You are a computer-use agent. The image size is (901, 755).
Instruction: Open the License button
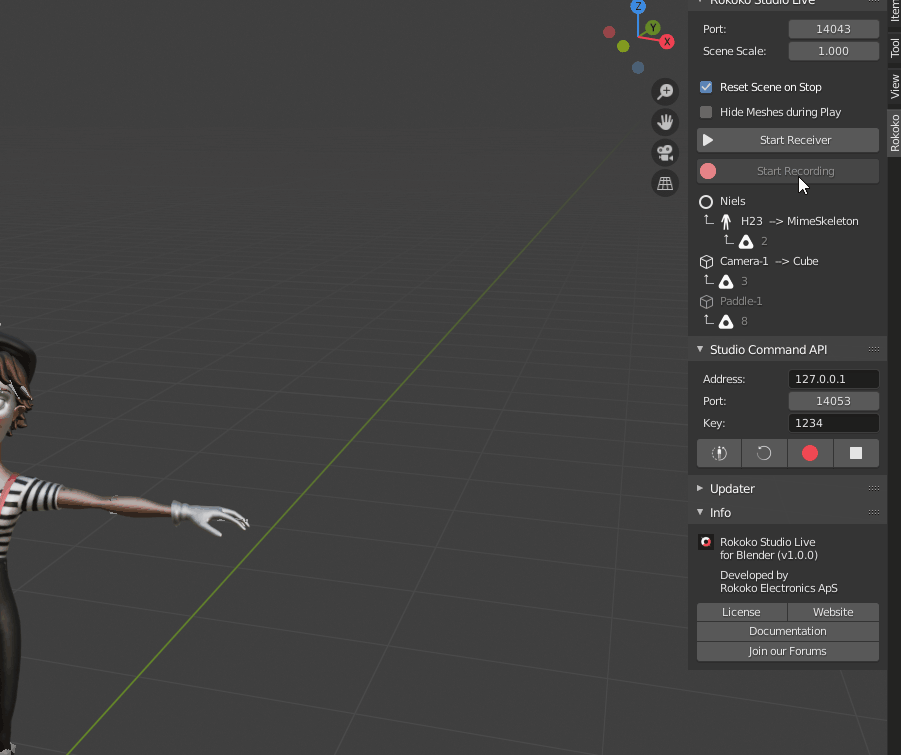click(x=742, y=612)
